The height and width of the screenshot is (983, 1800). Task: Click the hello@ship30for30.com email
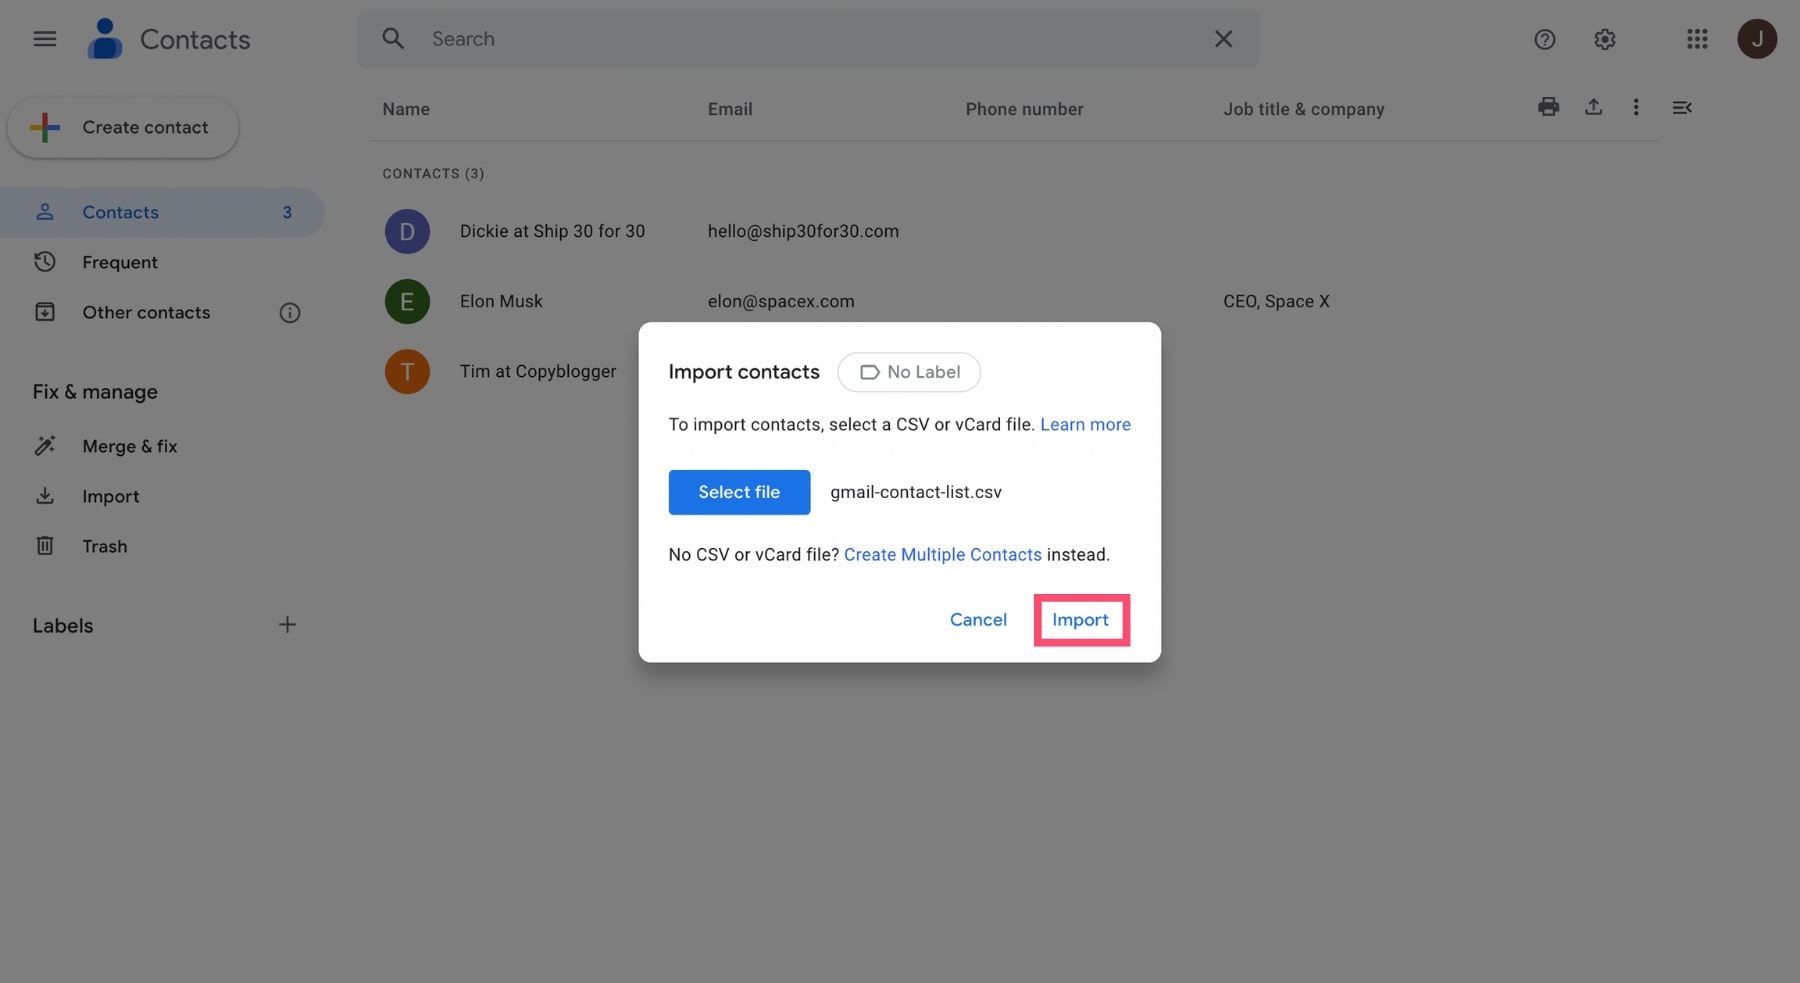tap(803, 231)
